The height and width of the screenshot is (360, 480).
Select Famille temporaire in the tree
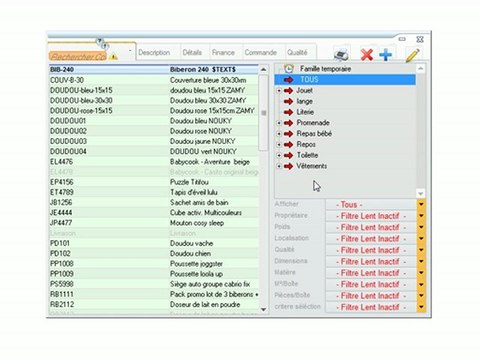pyautogui.click(x=325, y=69)
